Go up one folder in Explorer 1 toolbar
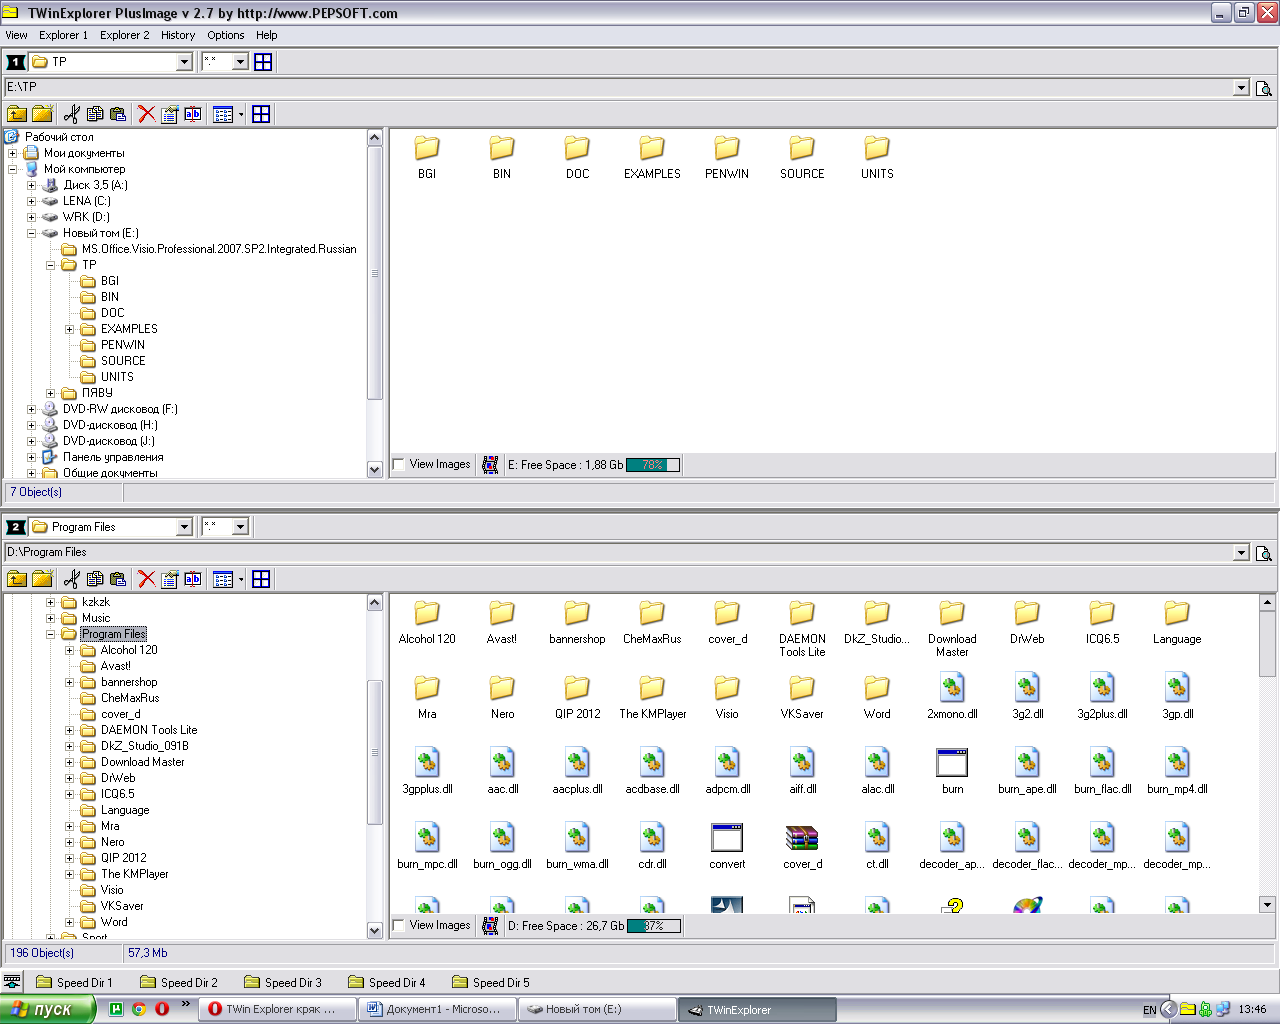Screen dimensions: 1280x1024 coord(17,114)
